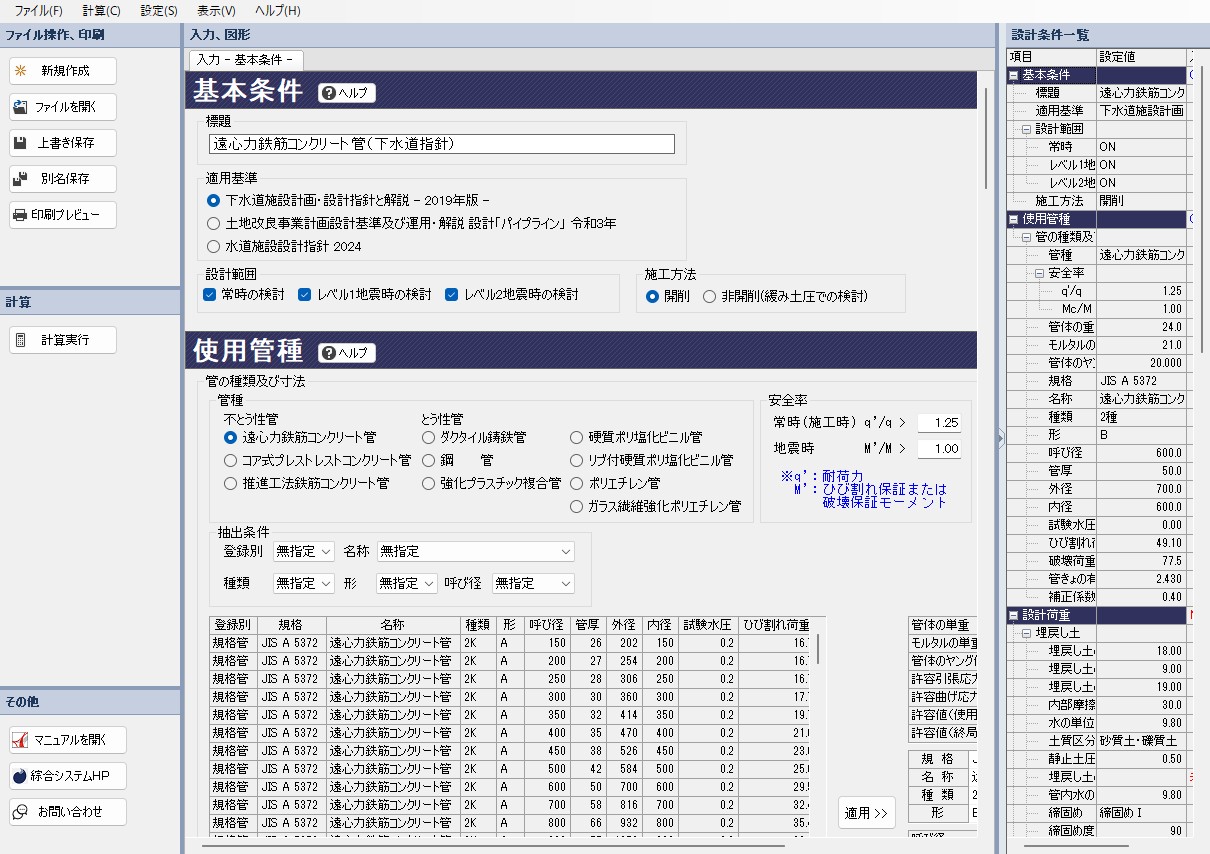Viewport: 1210px width, 854px height.
Task: Open a file with ファイルを開く icon
Action: tap(20, 107)
